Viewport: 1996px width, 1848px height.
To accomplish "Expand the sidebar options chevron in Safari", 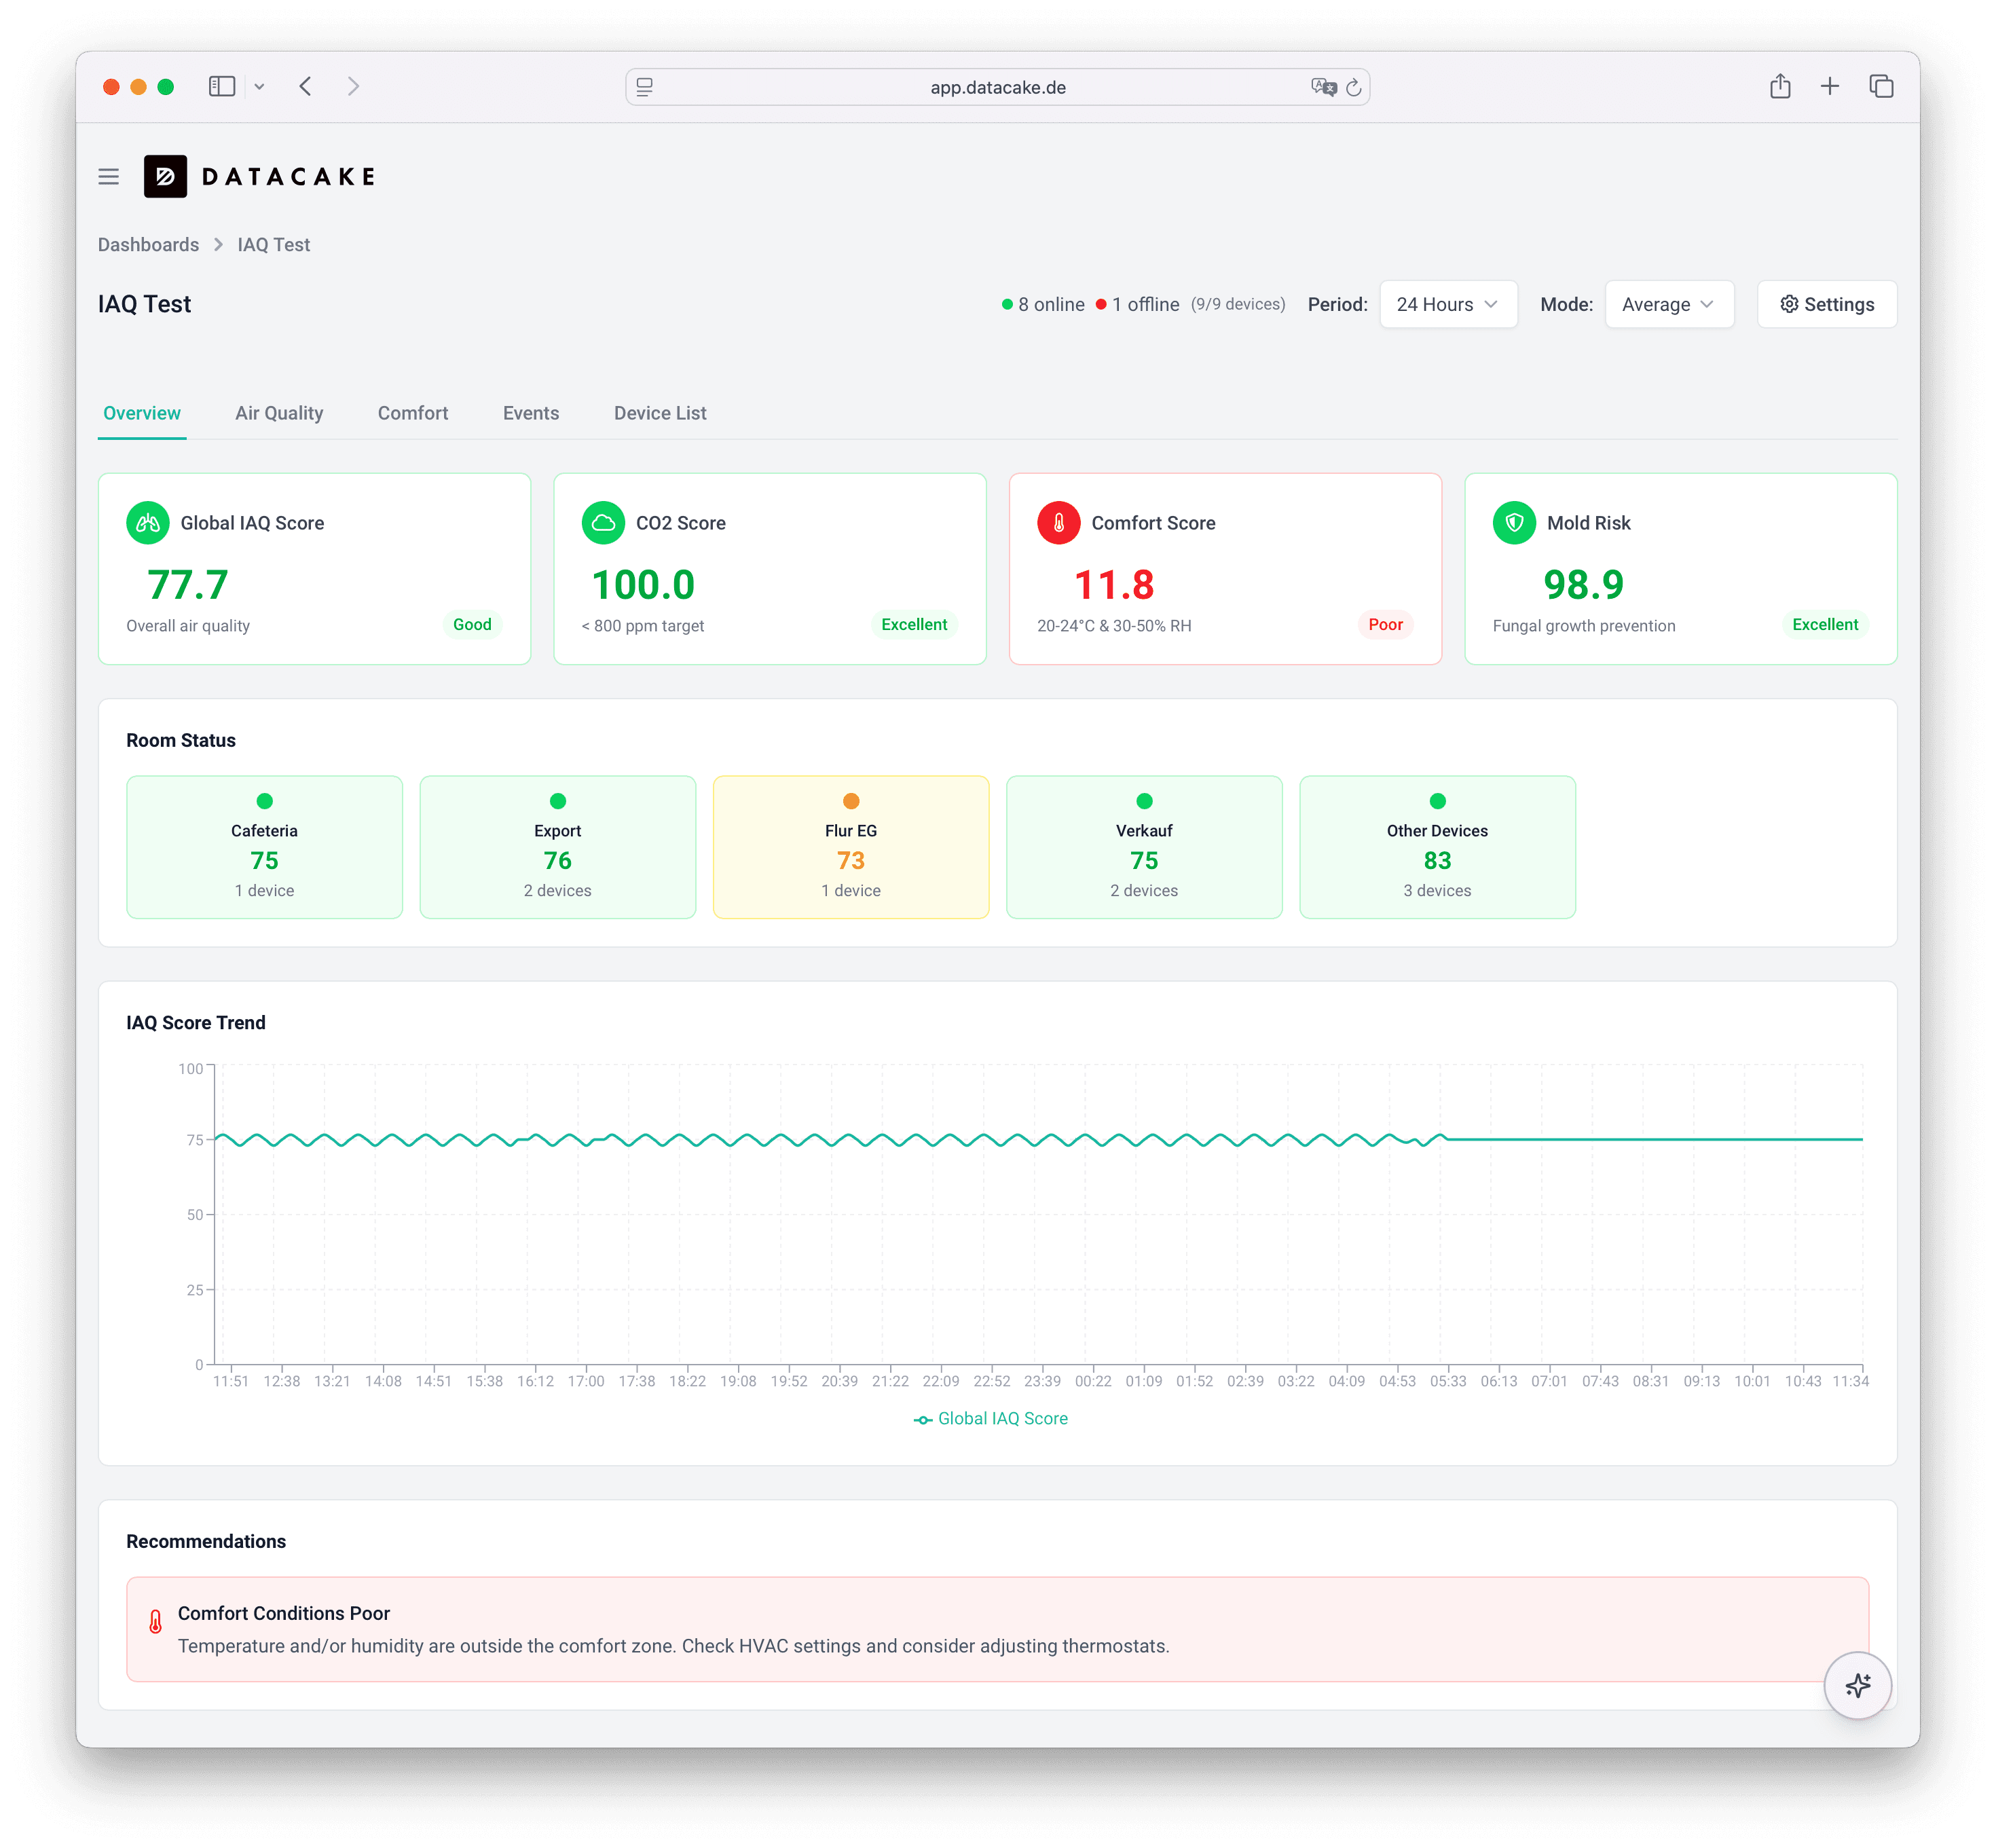I will [x=260, y=87].
